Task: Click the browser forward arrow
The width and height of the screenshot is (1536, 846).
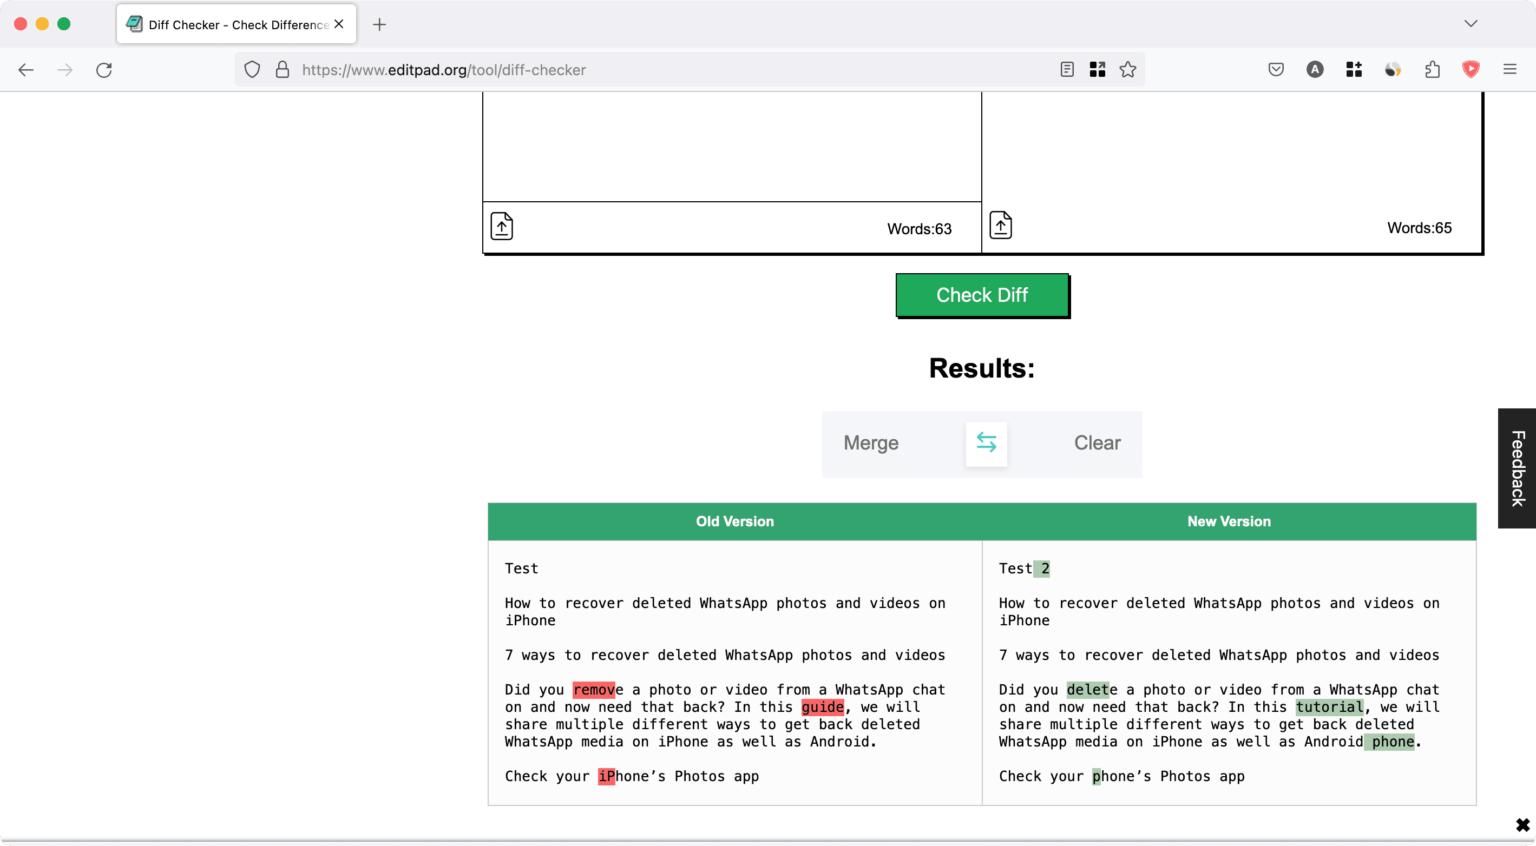Action: pyautogui.click(x=65, y=70)
